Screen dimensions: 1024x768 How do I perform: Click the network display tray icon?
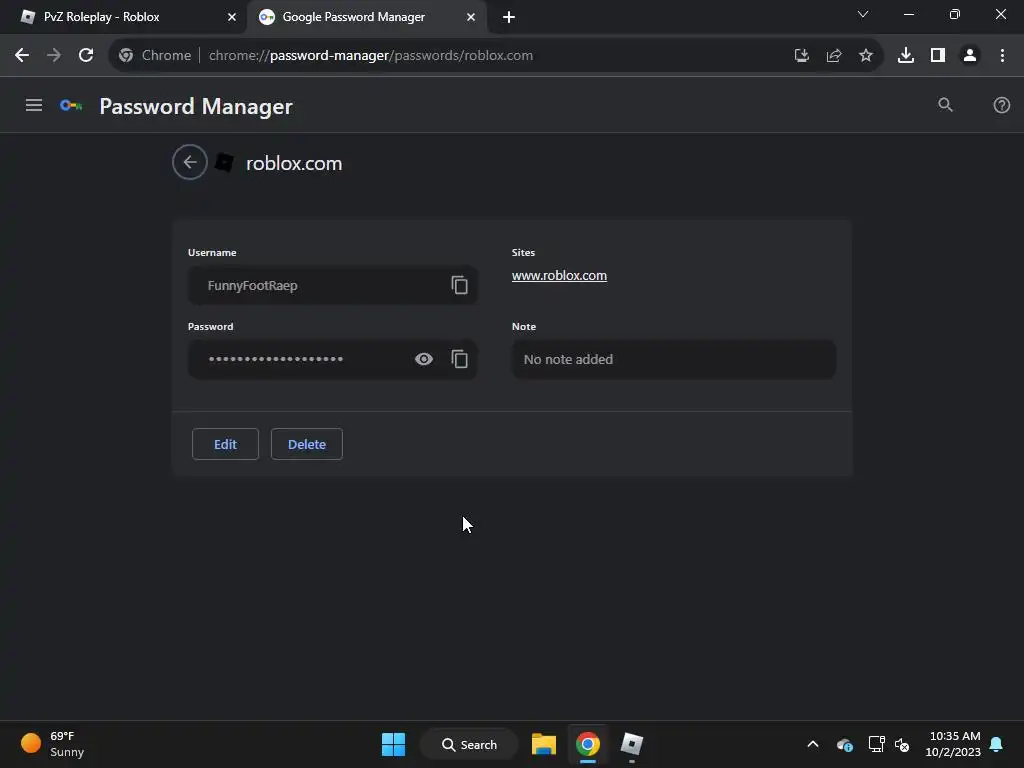pos(876,744)
